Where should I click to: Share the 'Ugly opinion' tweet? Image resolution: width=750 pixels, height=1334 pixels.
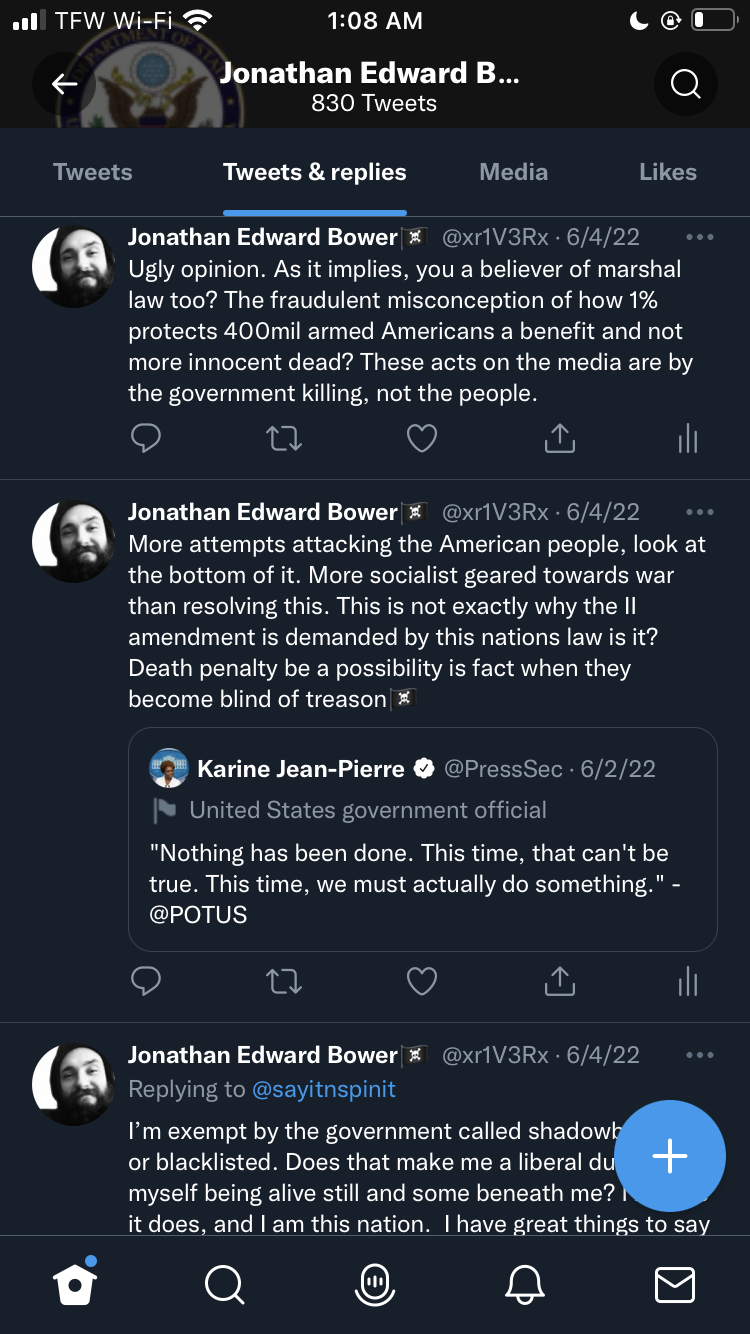pos(560,438)
